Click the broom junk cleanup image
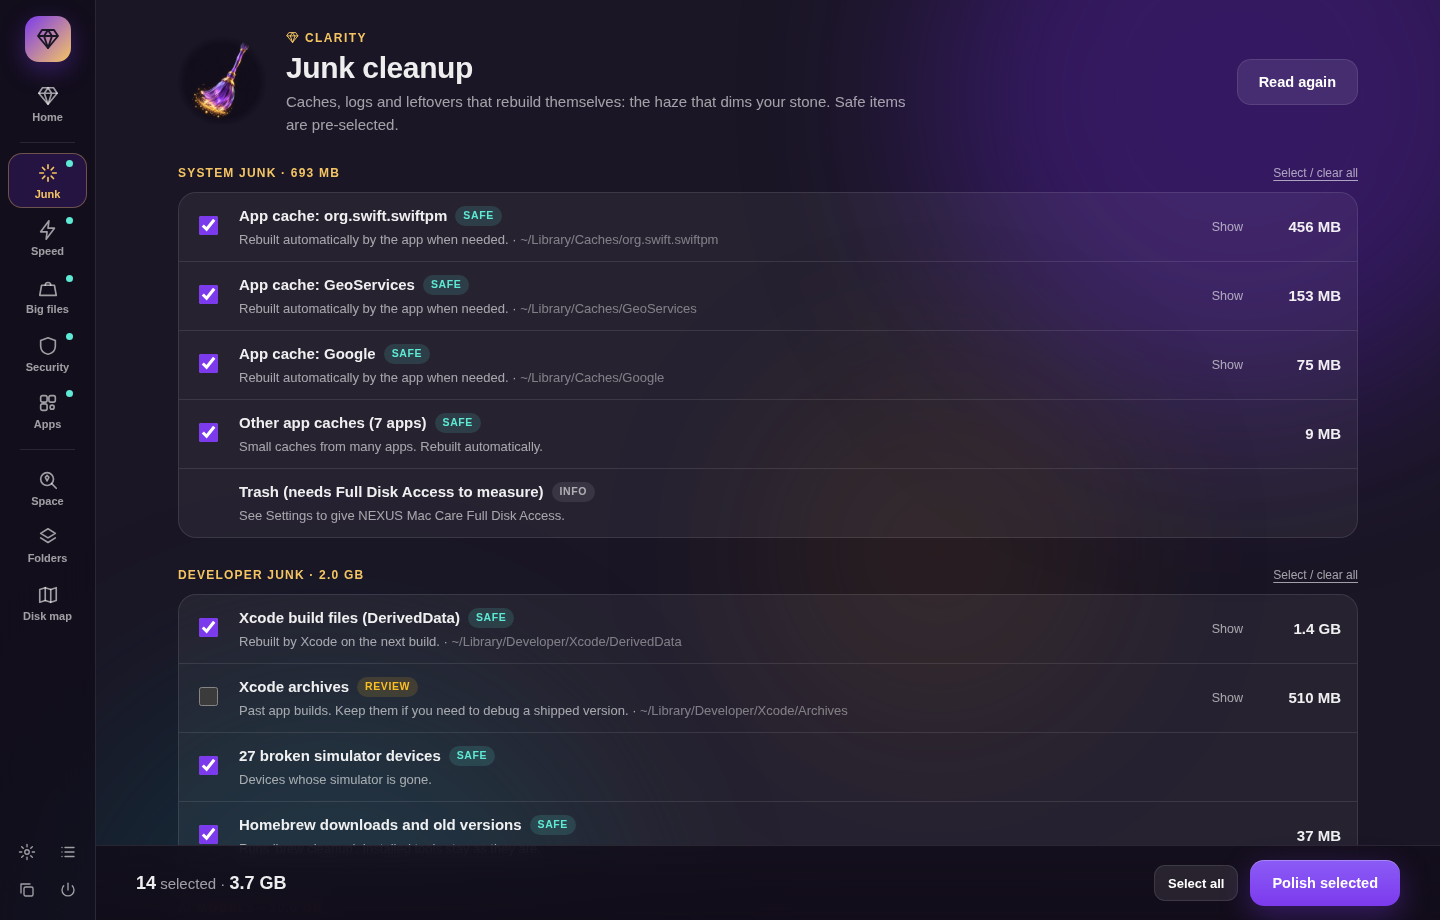1440x920 pixels. coord(222,81)
